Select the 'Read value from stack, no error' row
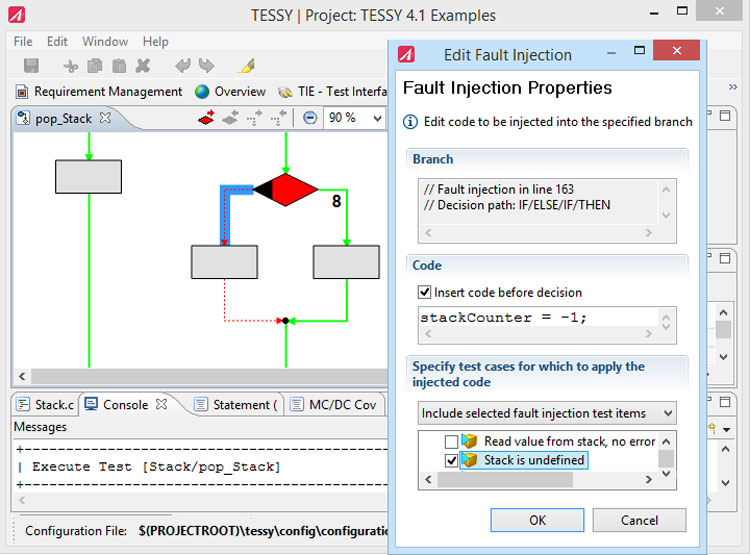This screenshot has width=750, height=555. point(559,441)
